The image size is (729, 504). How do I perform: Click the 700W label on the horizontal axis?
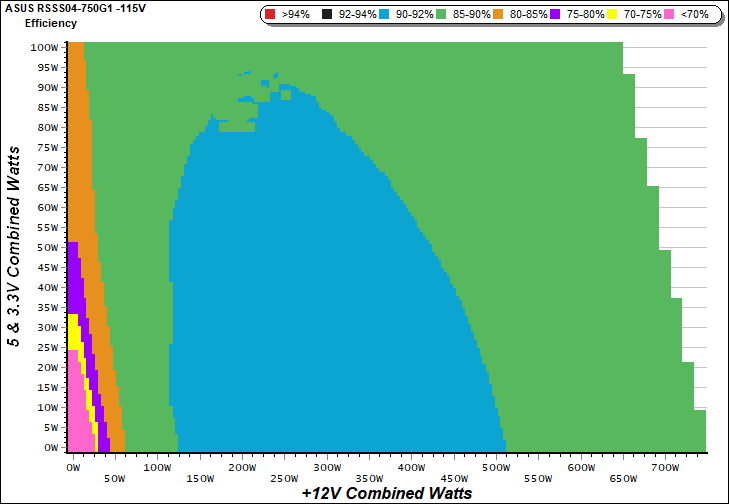[665, 467]
